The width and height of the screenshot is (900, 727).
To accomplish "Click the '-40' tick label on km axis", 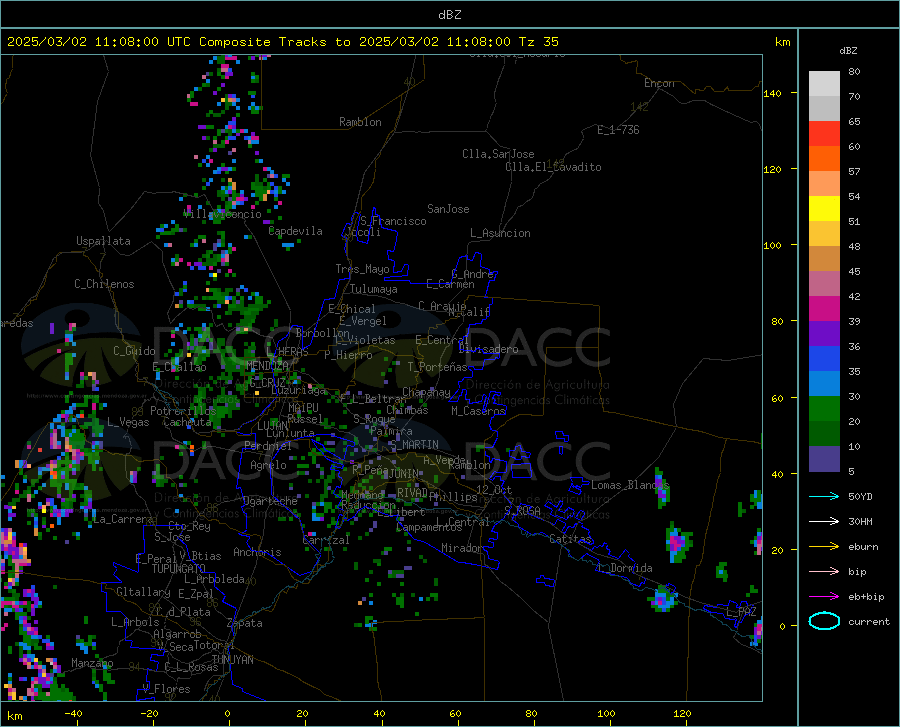I will [x=73, y=714].
